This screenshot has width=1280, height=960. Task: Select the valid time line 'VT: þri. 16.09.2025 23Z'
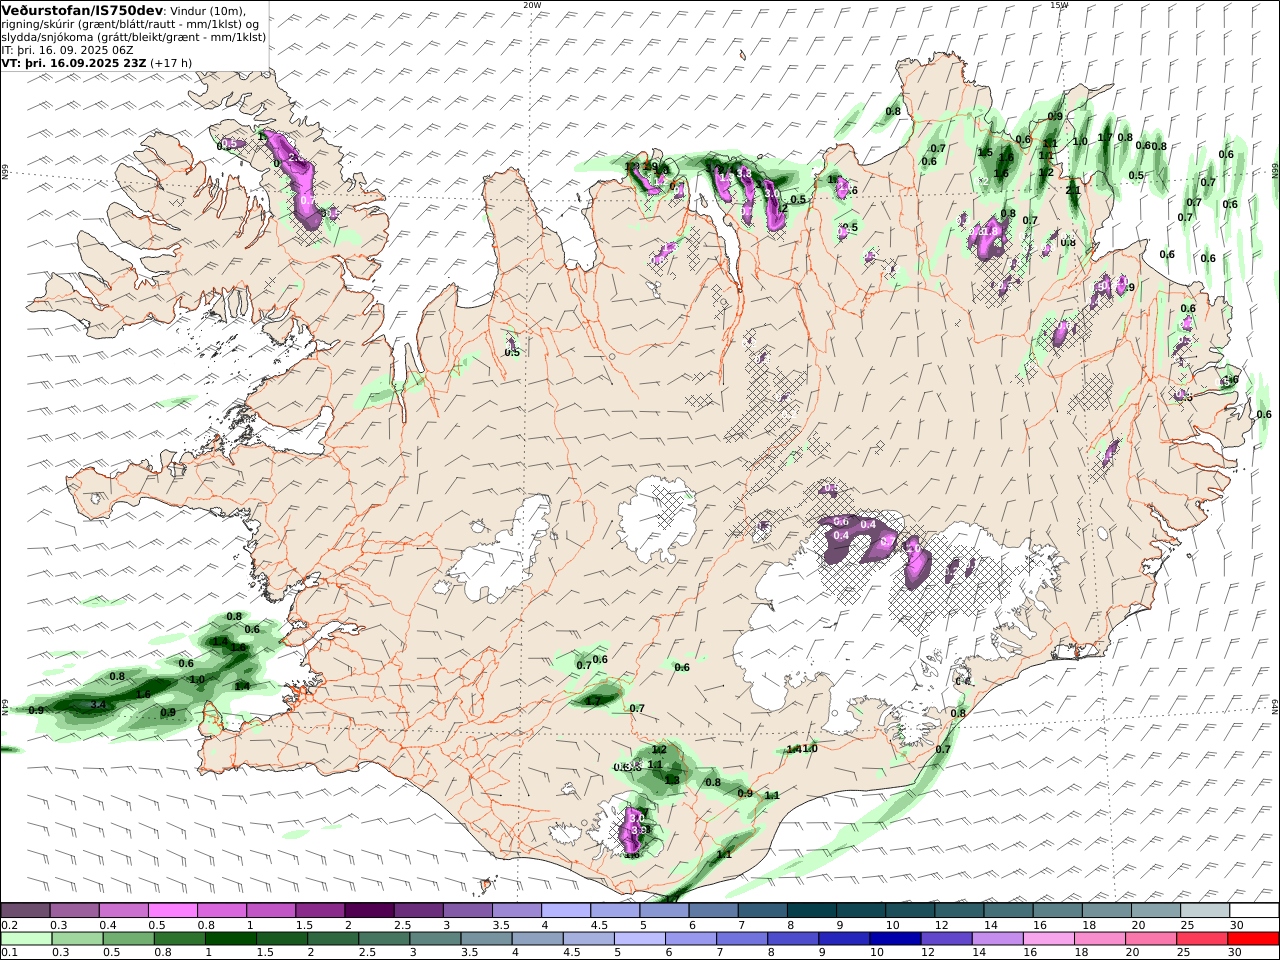tap(73, 62)
